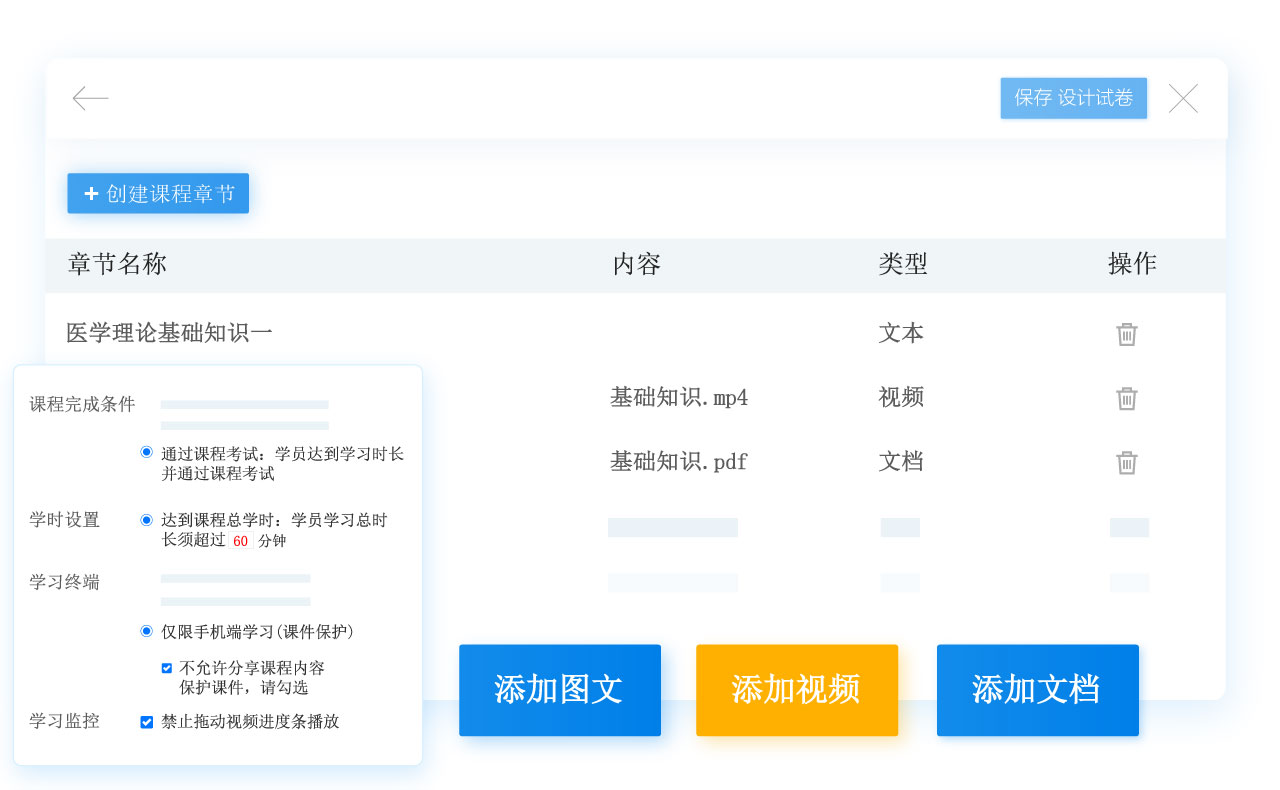Image resolution: width=1280 pixels, height=790 pixels.
Task: Click the back arrow icon
Action: pos(90,98)
